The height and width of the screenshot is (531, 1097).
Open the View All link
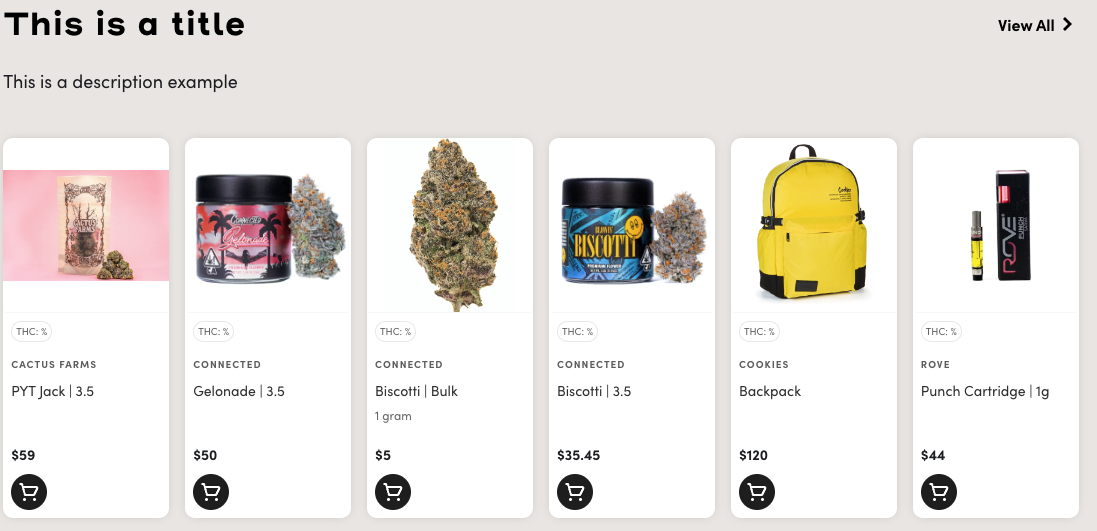tap(1035, 25)
